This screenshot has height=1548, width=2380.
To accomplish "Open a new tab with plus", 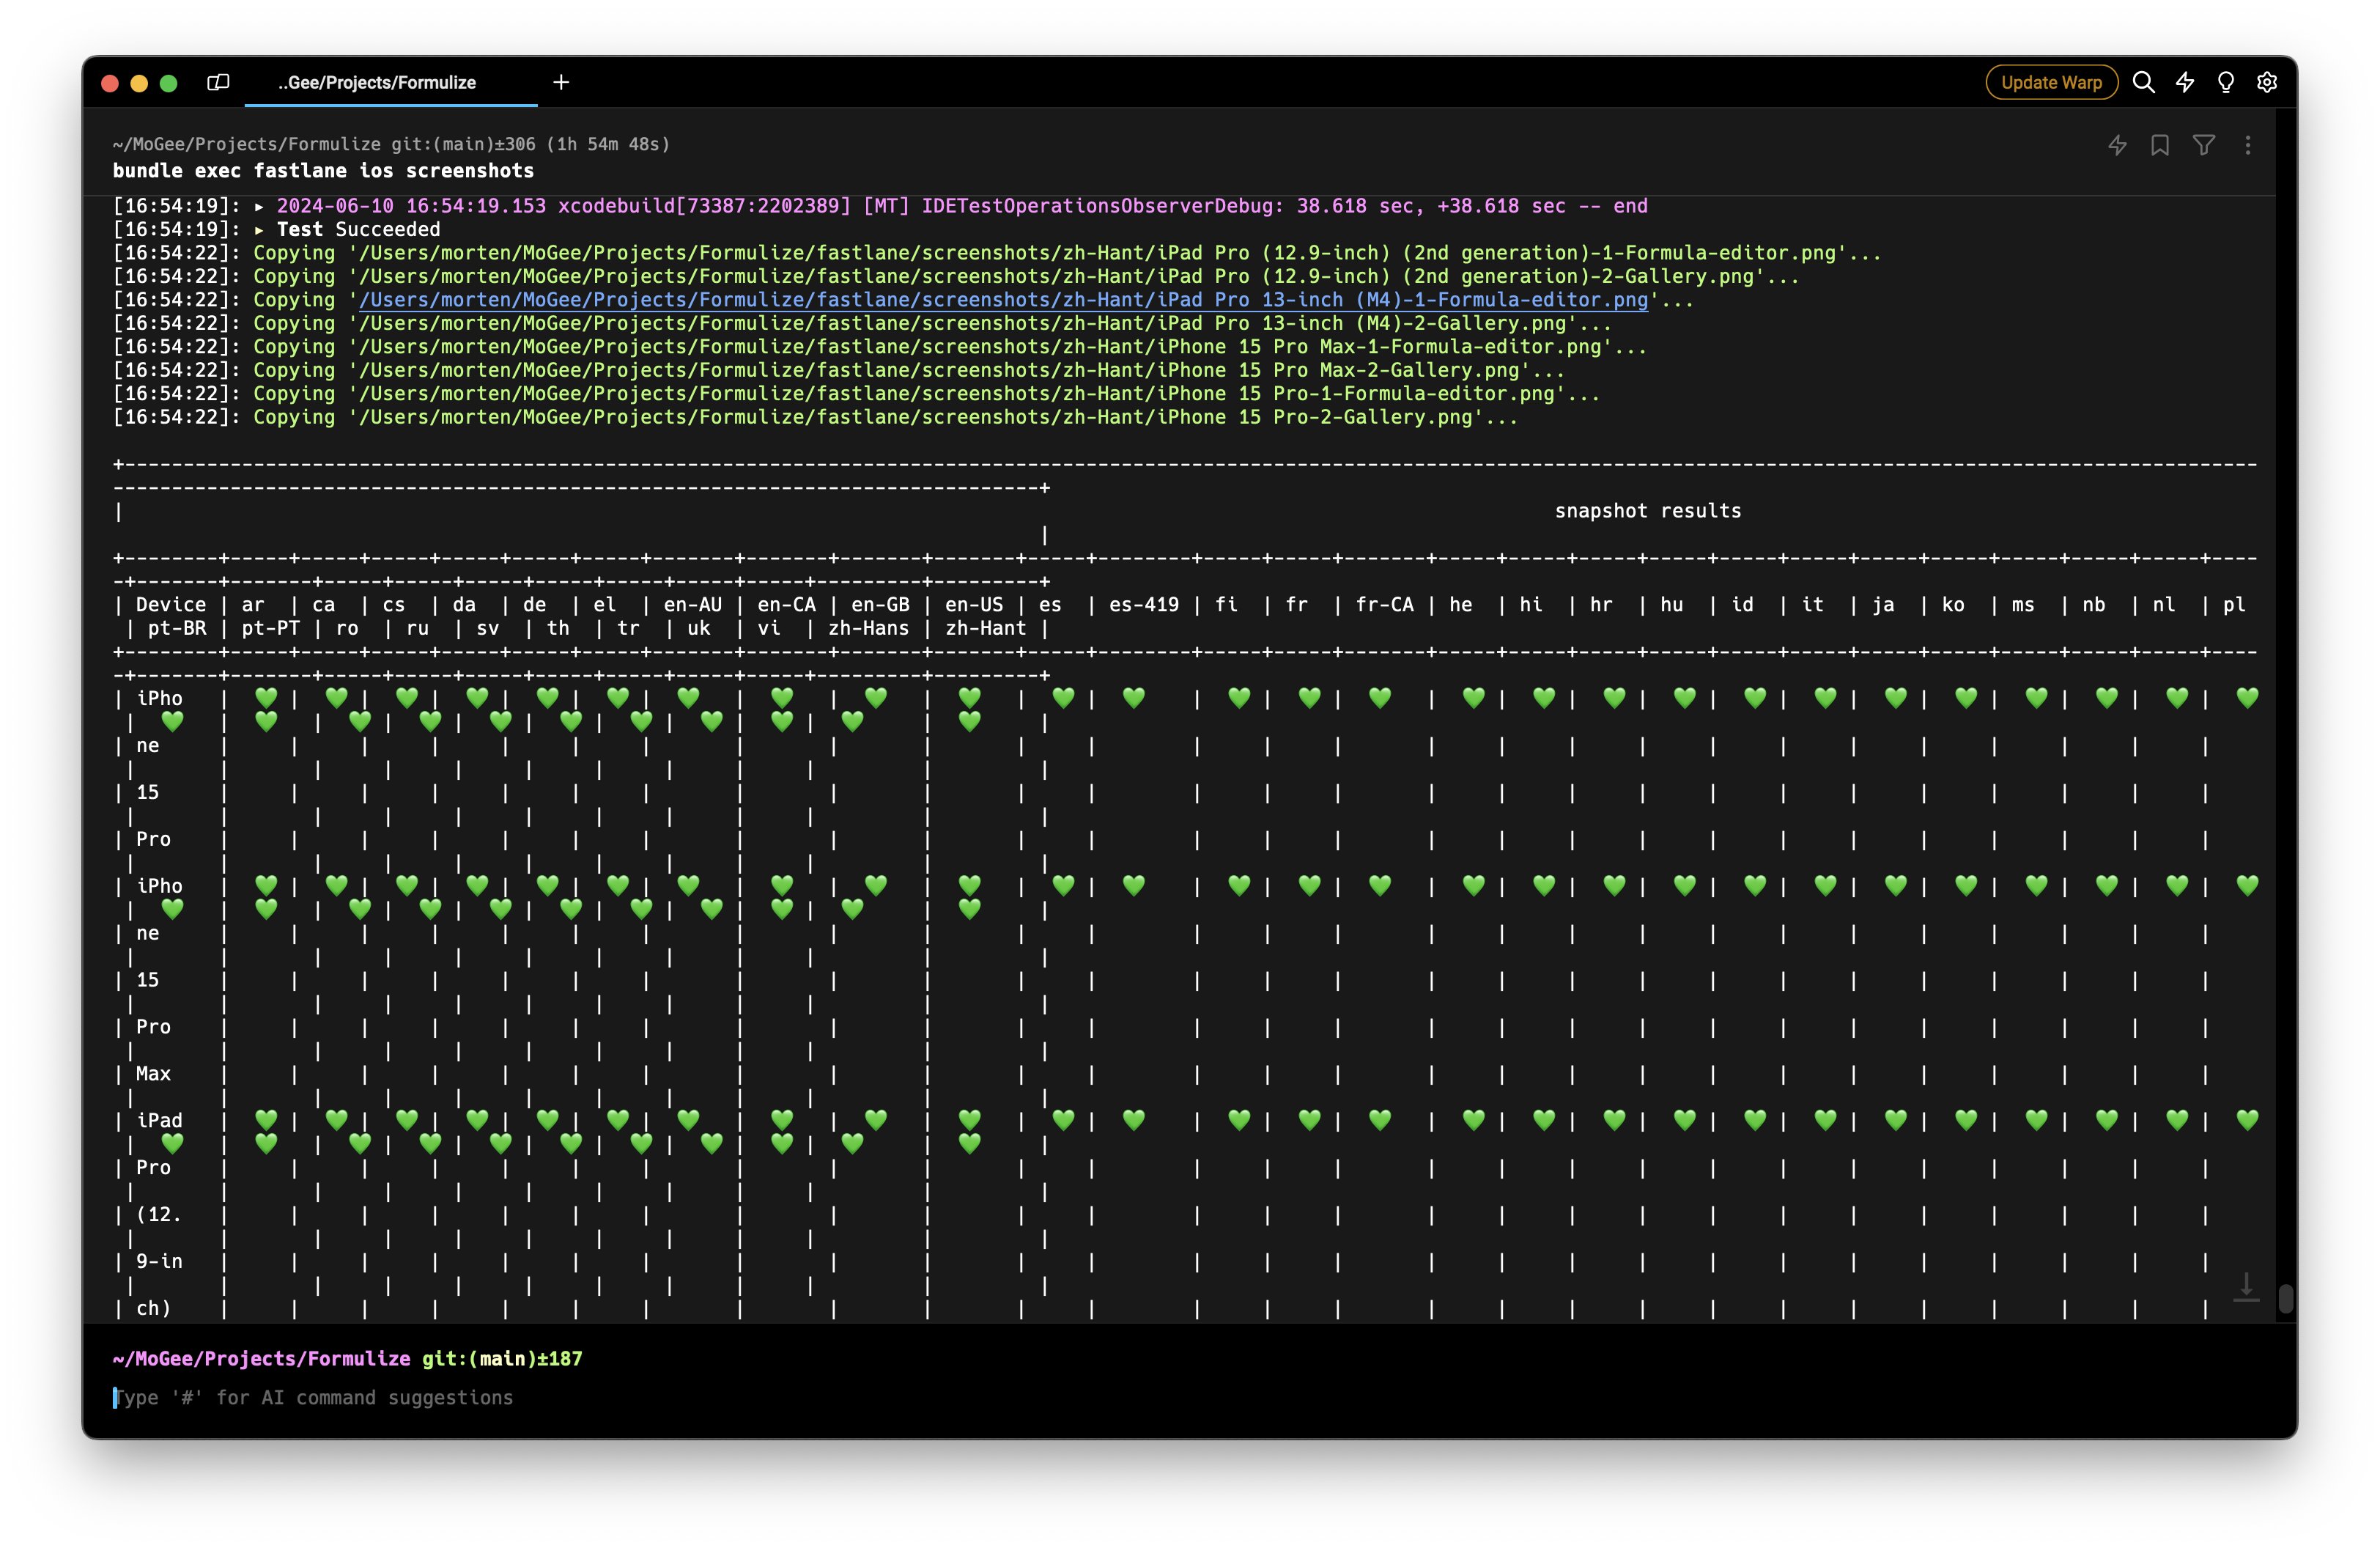I will (x=561, y=82).
